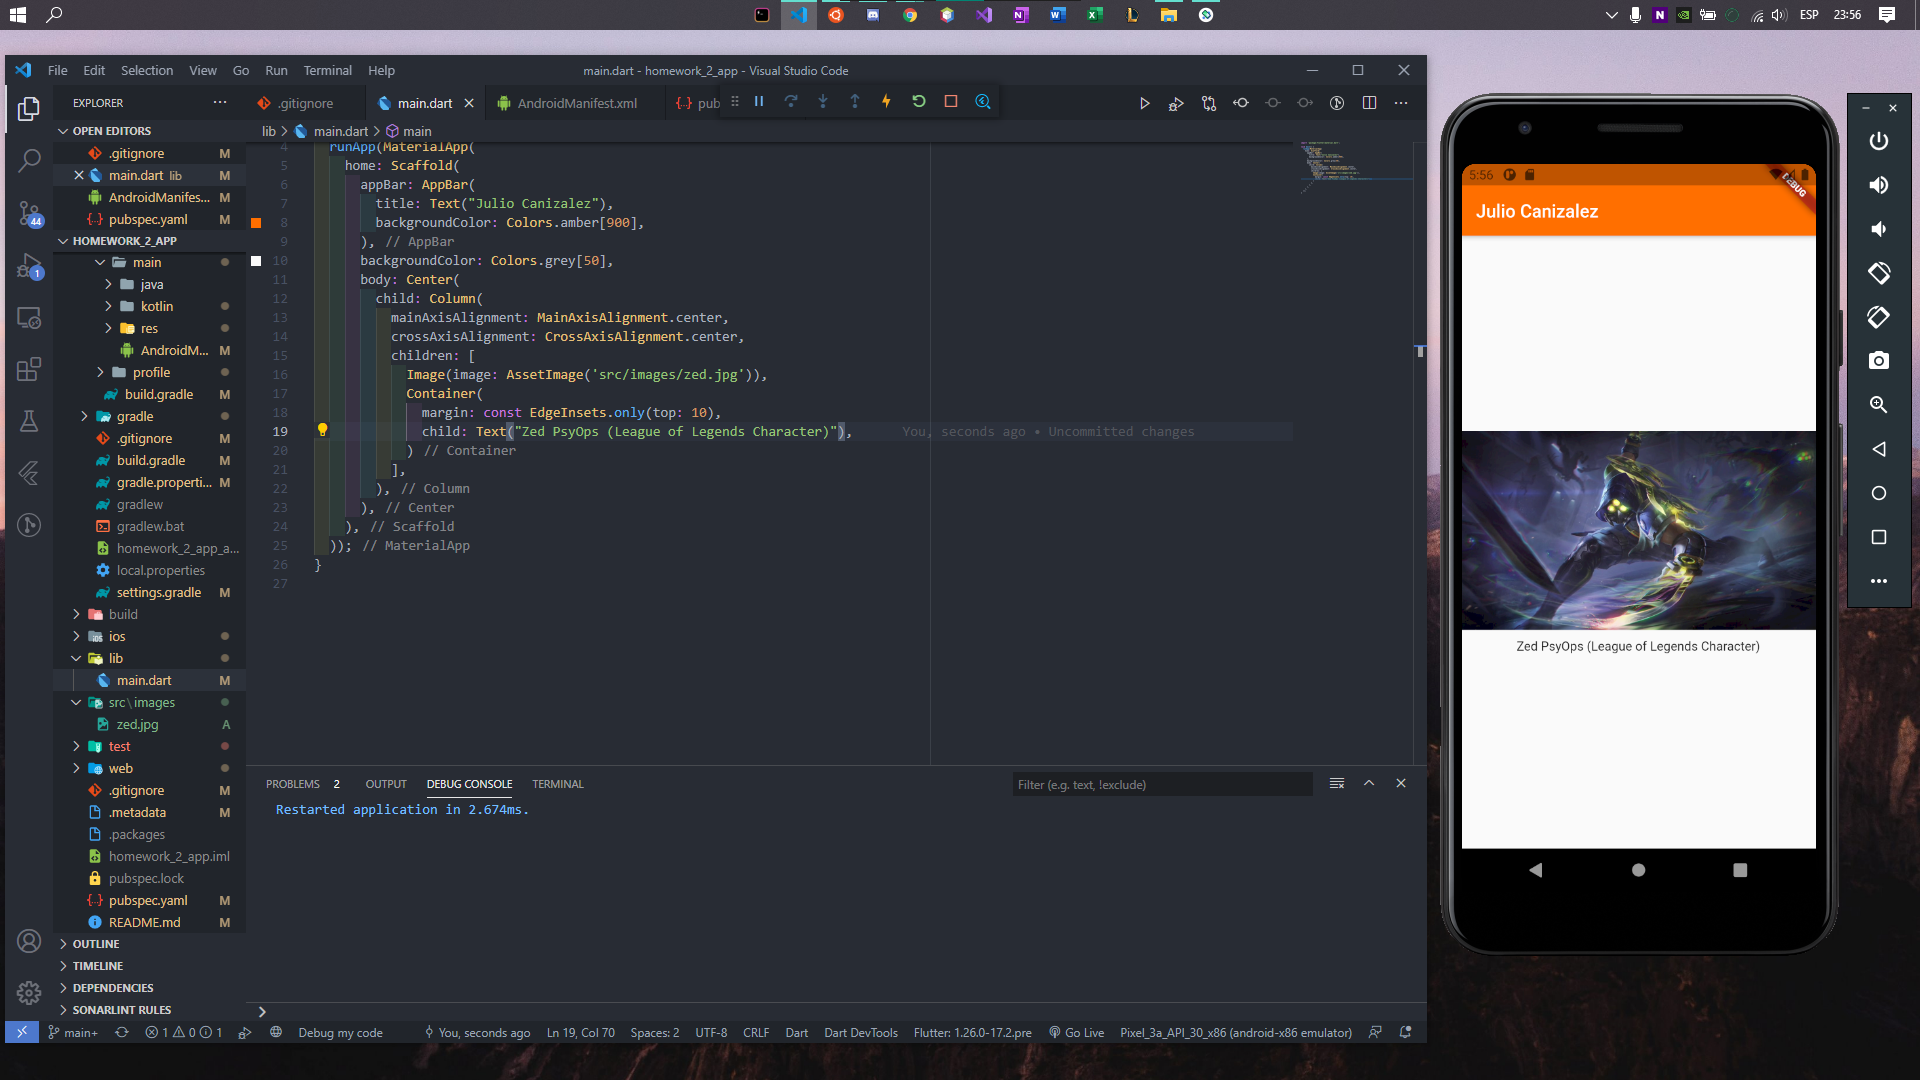Click Dart DevTools in status bar
The height and width of the screenshot is (1080, 1920).
point(861,1033)
